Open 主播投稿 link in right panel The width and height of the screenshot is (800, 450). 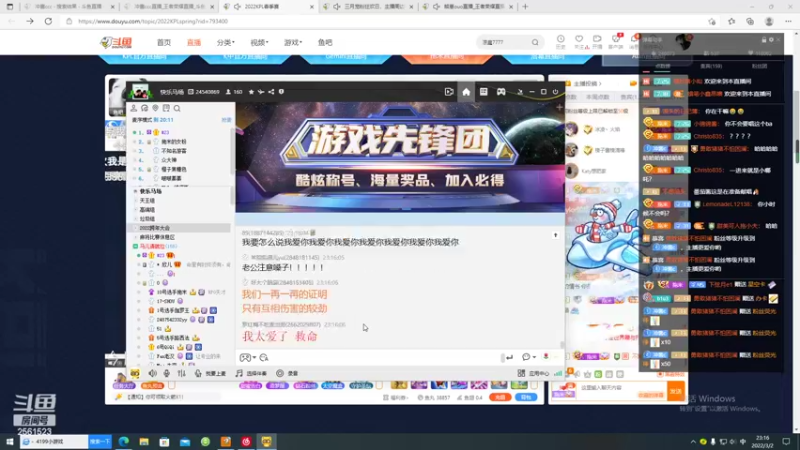pyautogui.click(x=588, y=83)
